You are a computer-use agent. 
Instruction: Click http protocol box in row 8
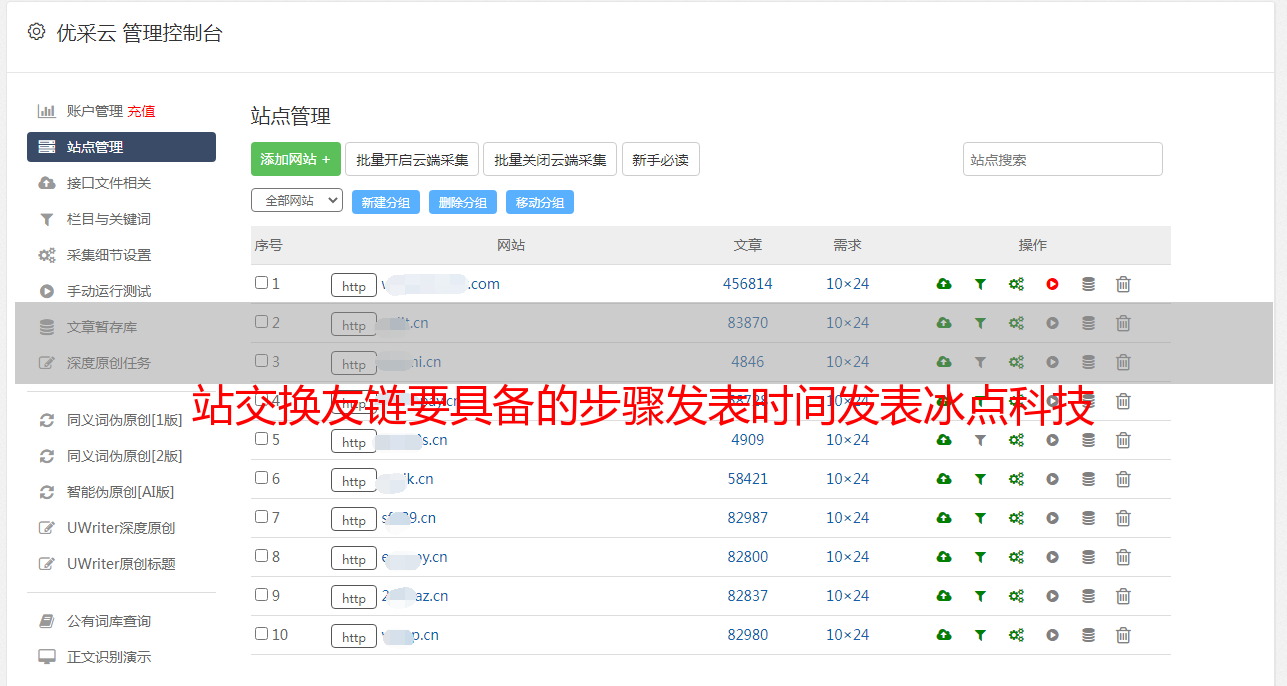click(x=354, y=559)
